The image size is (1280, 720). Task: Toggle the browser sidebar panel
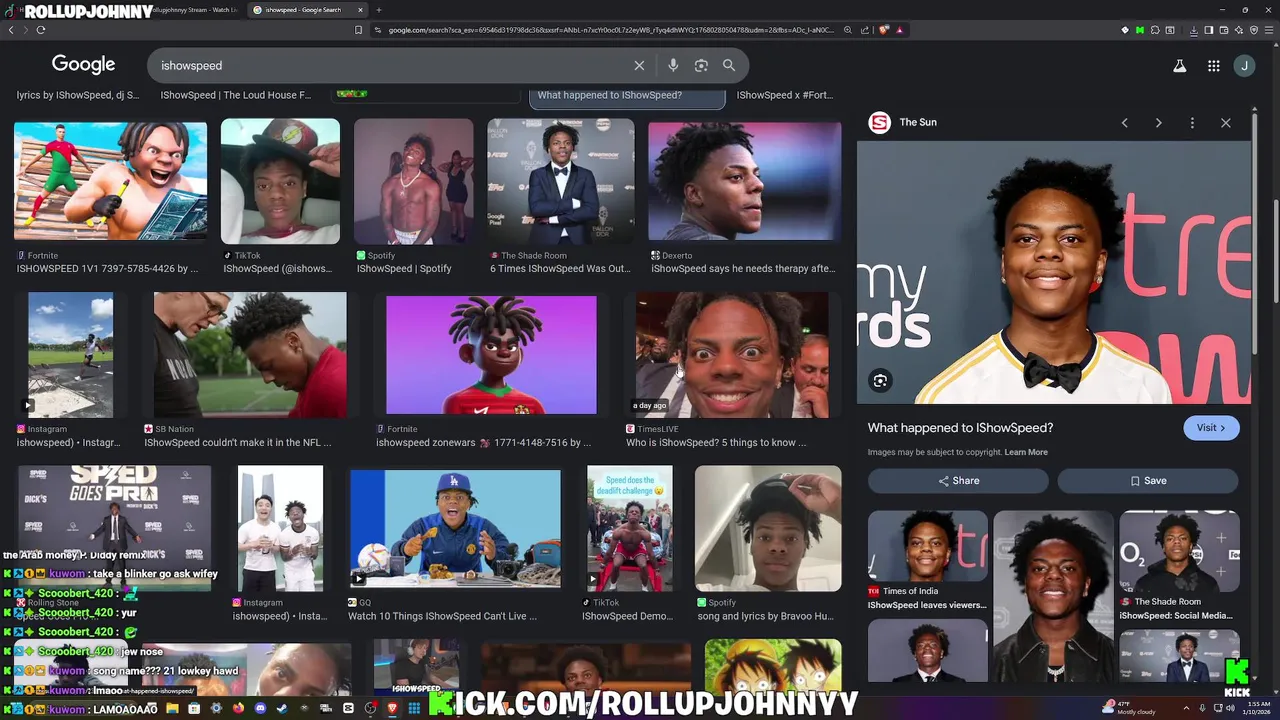coord(1209,30)
